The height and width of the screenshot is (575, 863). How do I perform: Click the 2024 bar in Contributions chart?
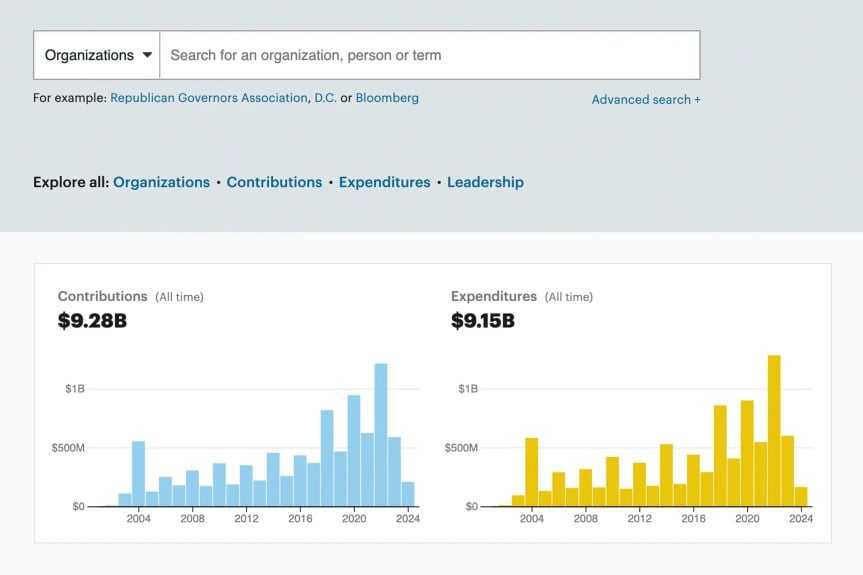(408, 494)
